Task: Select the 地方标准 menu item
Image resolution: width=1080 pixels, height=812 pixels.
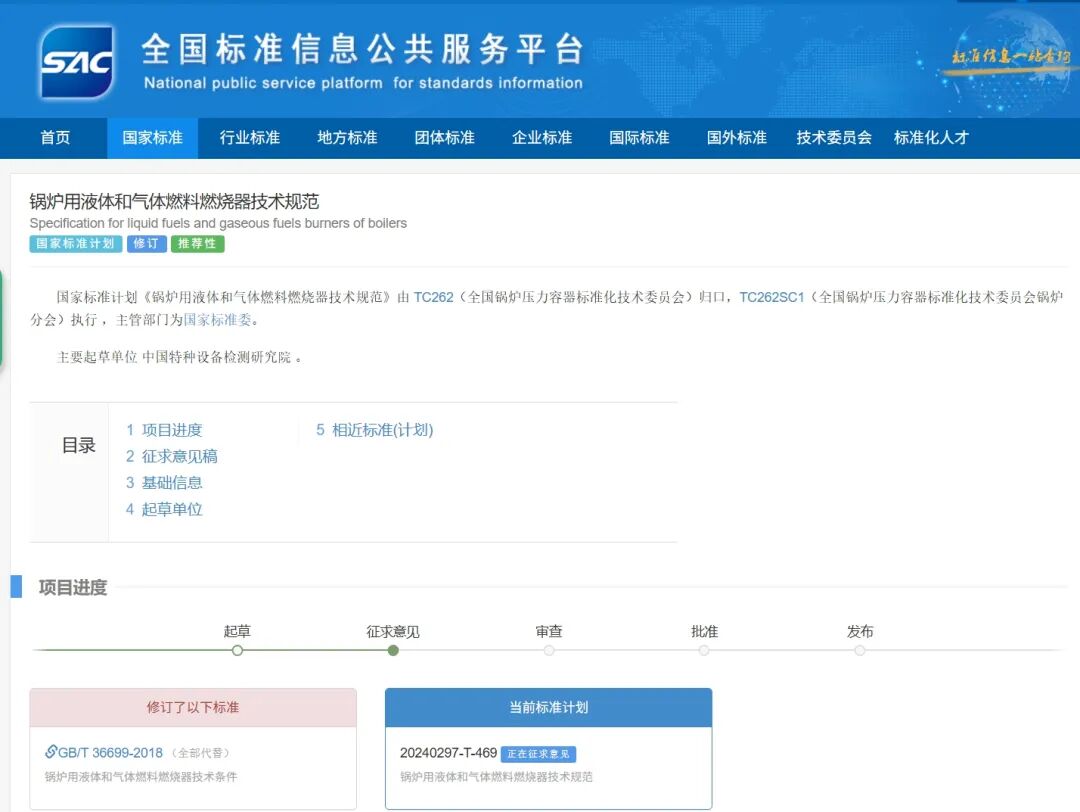Action: 347,138
